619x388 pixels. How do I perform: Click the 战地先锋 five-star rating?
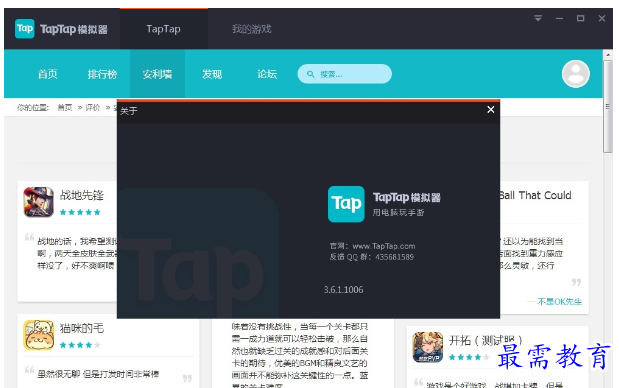[x=80, y=212]
